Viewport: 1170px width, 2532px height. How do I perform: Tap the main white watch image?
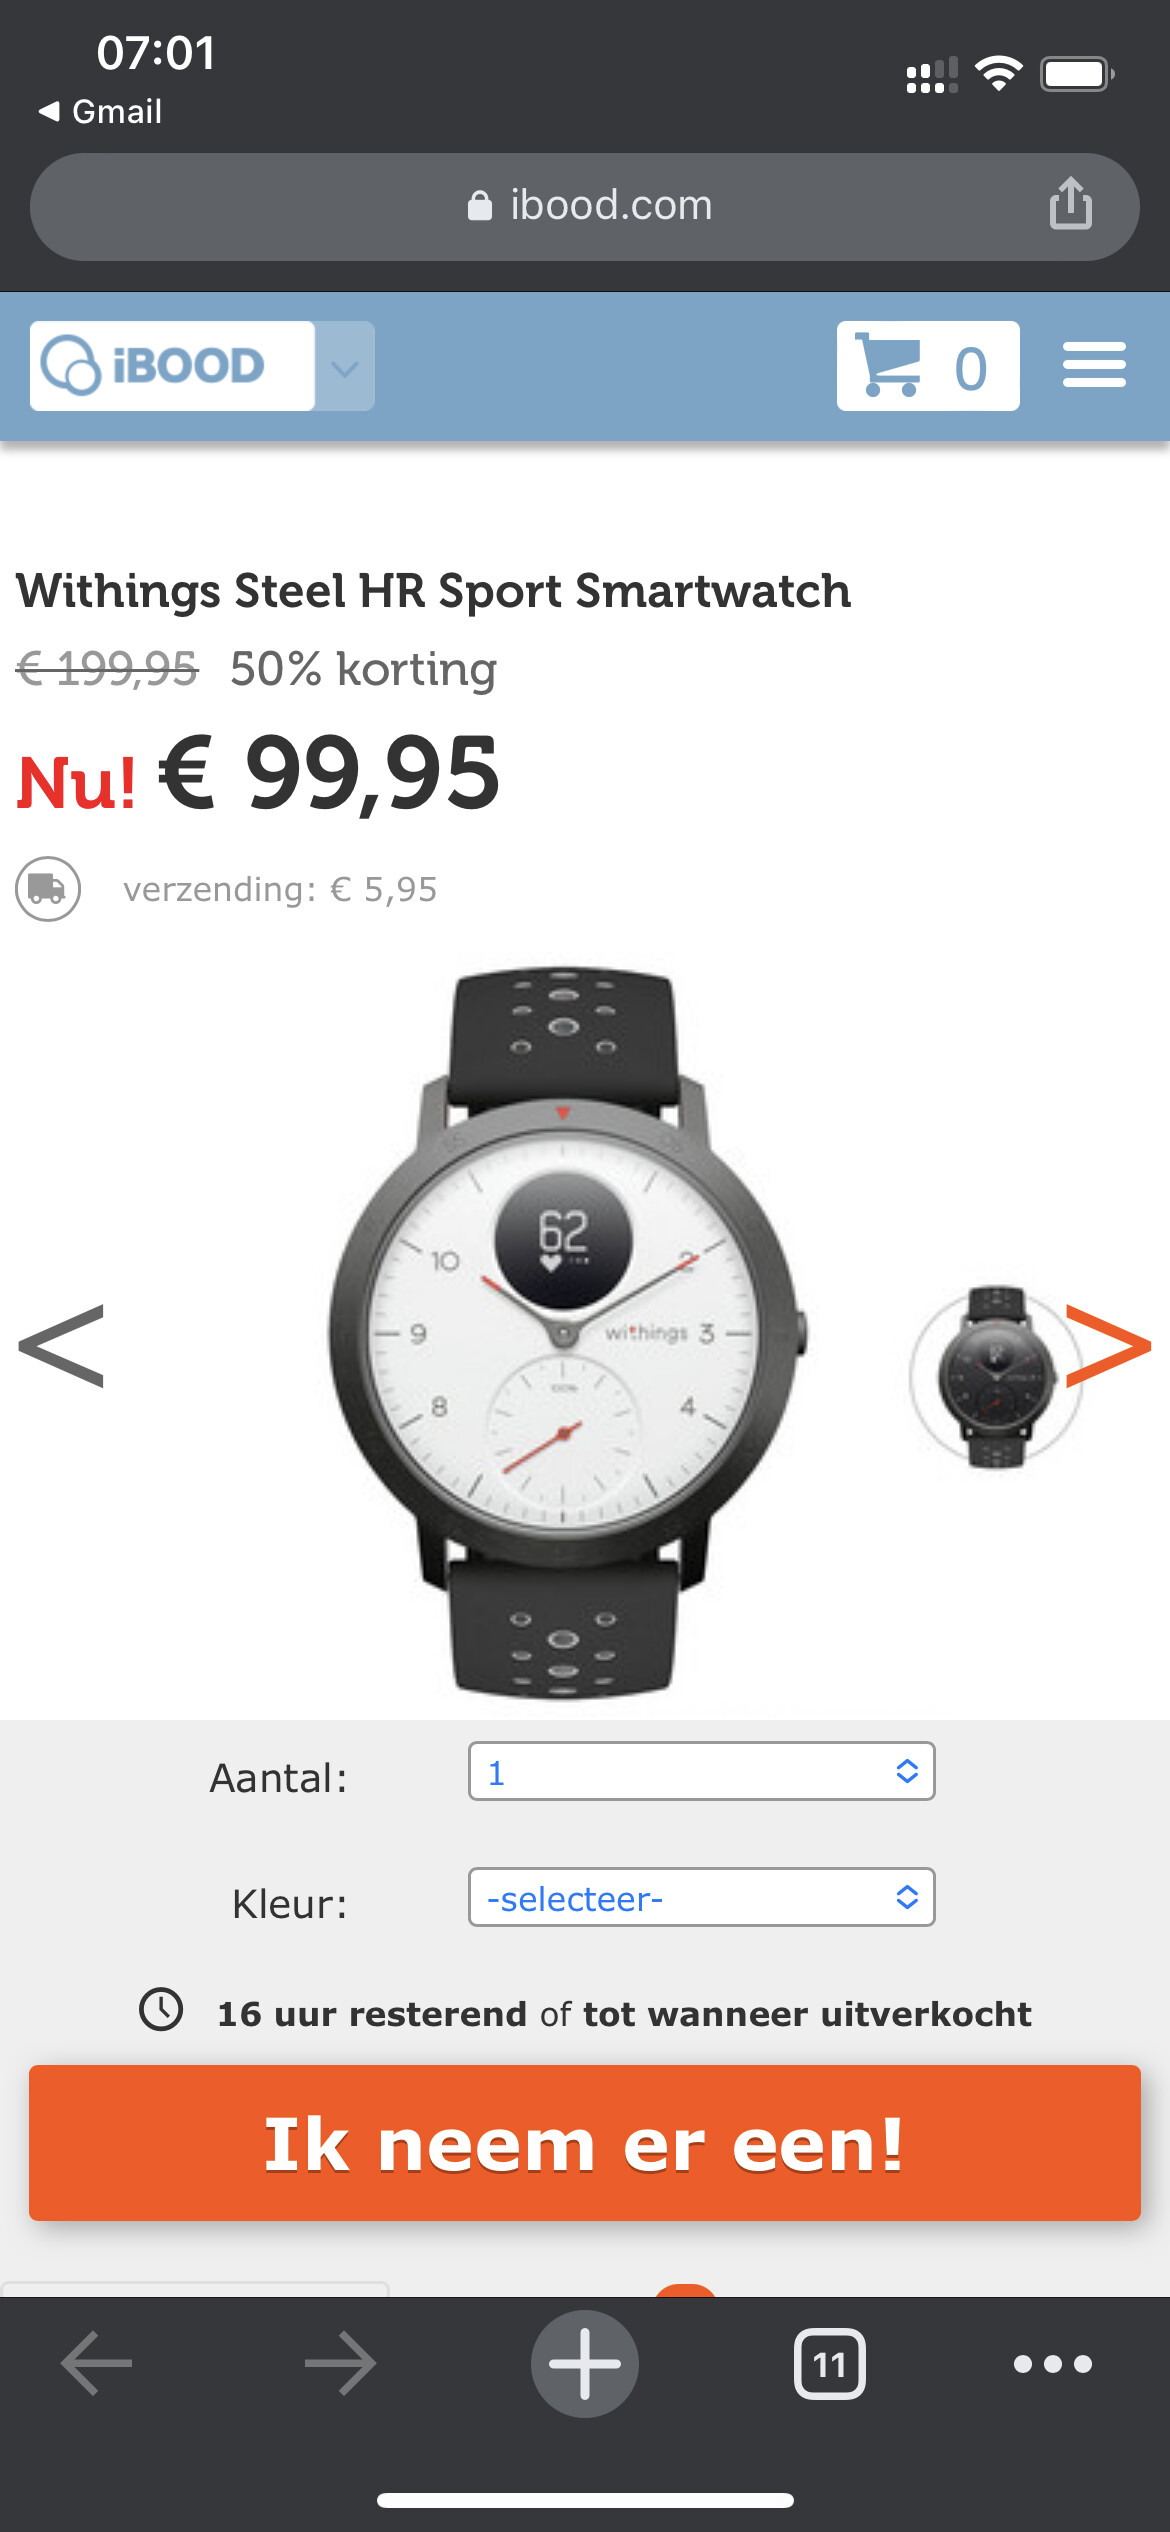coord(566,1332)
